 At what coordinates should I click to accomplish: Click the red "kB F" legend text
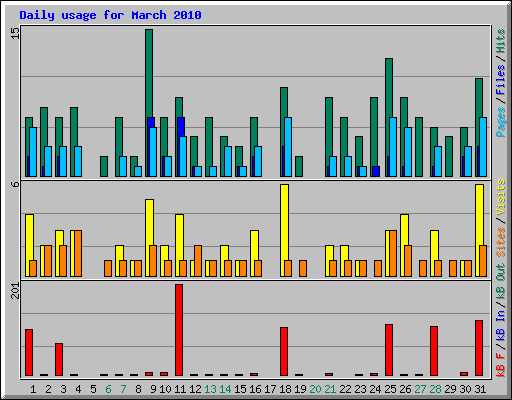click(x=501, y=364)
